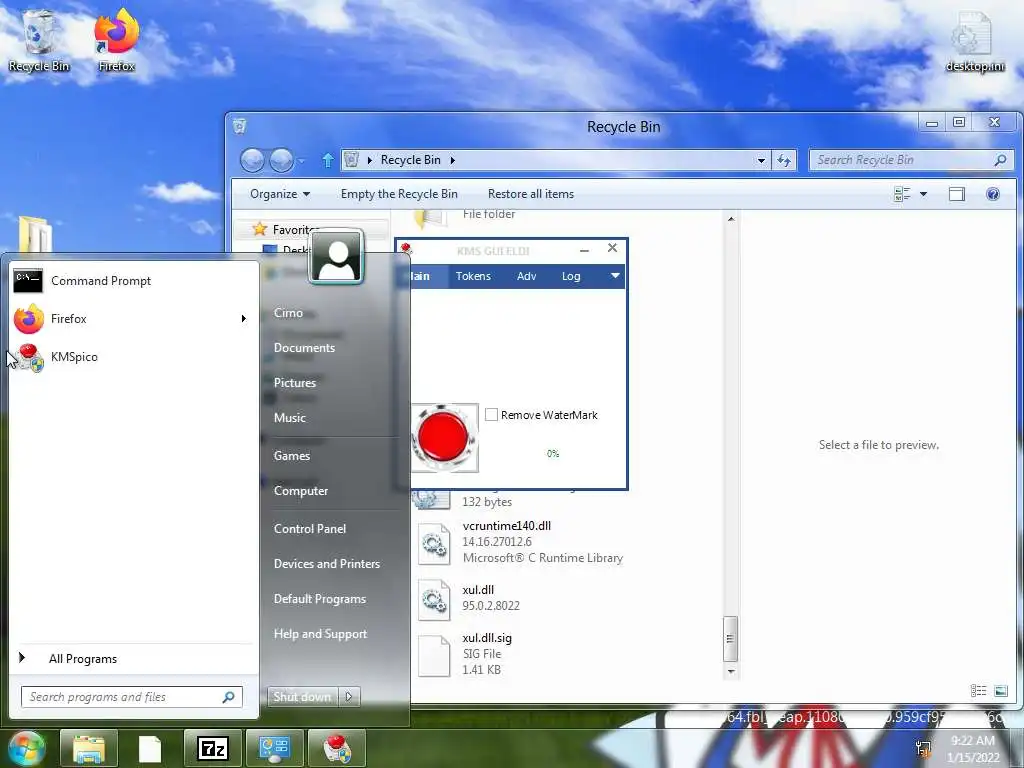Click the Forward navigation button in Recycle Bin
The width and height of the screenshot is (1024, 768).
[281, 160]
